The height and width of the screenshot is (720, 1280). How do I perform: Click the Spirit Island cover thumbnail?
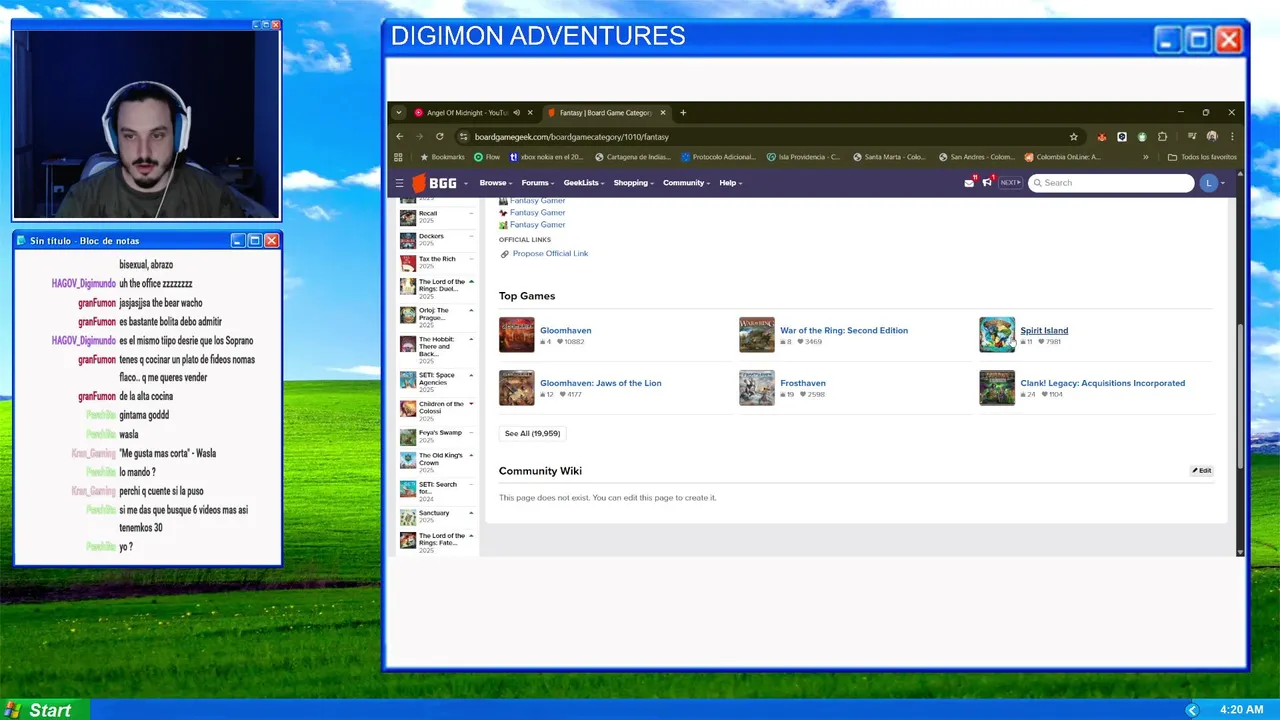point(997,335)
